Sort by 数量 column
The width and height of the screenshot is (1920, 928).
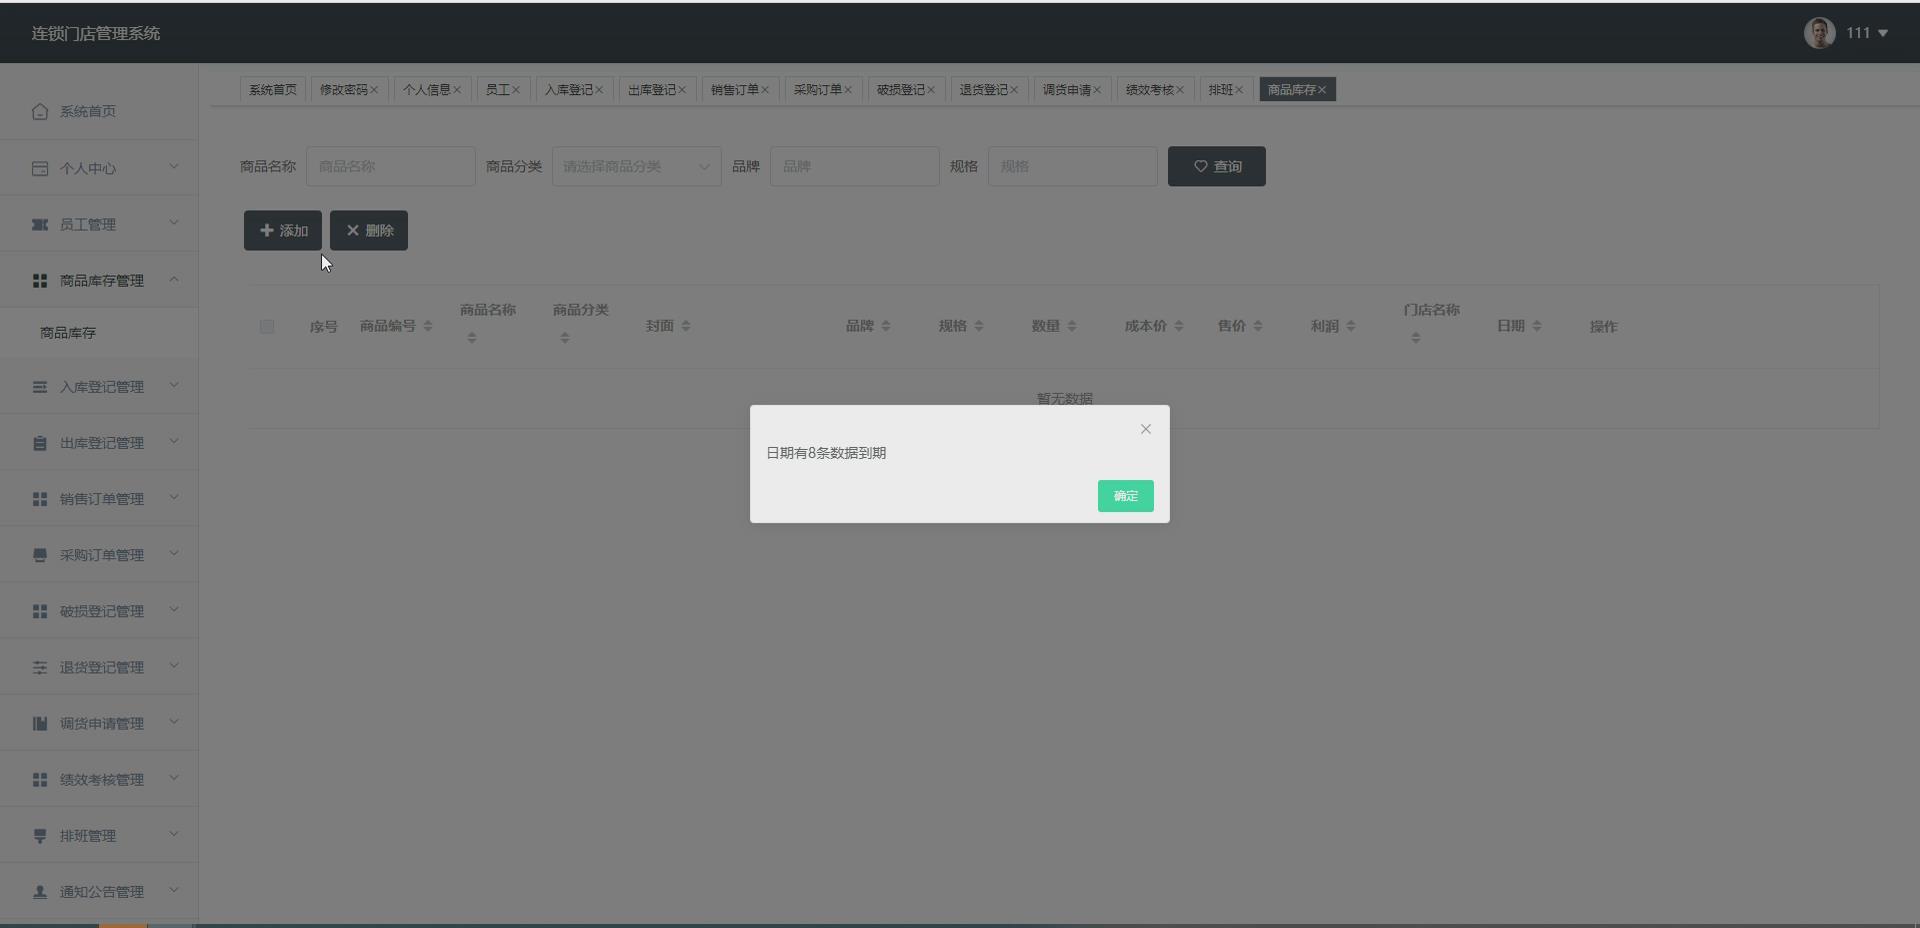(x=1072, y=326)
